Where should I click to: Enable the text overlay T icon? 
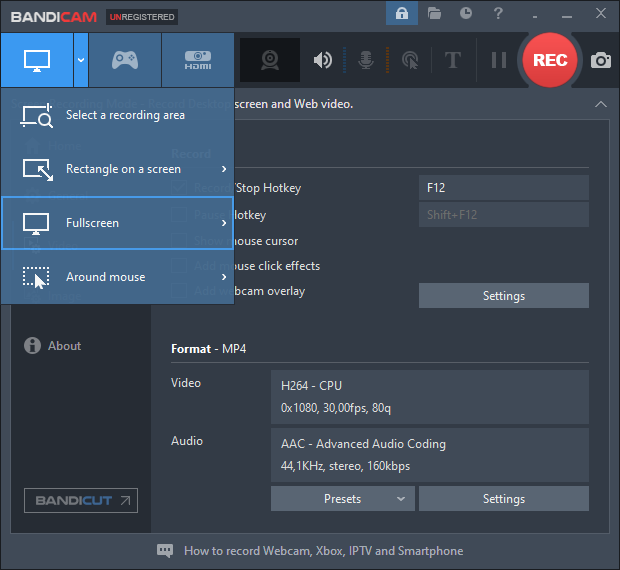pos(453,60)
